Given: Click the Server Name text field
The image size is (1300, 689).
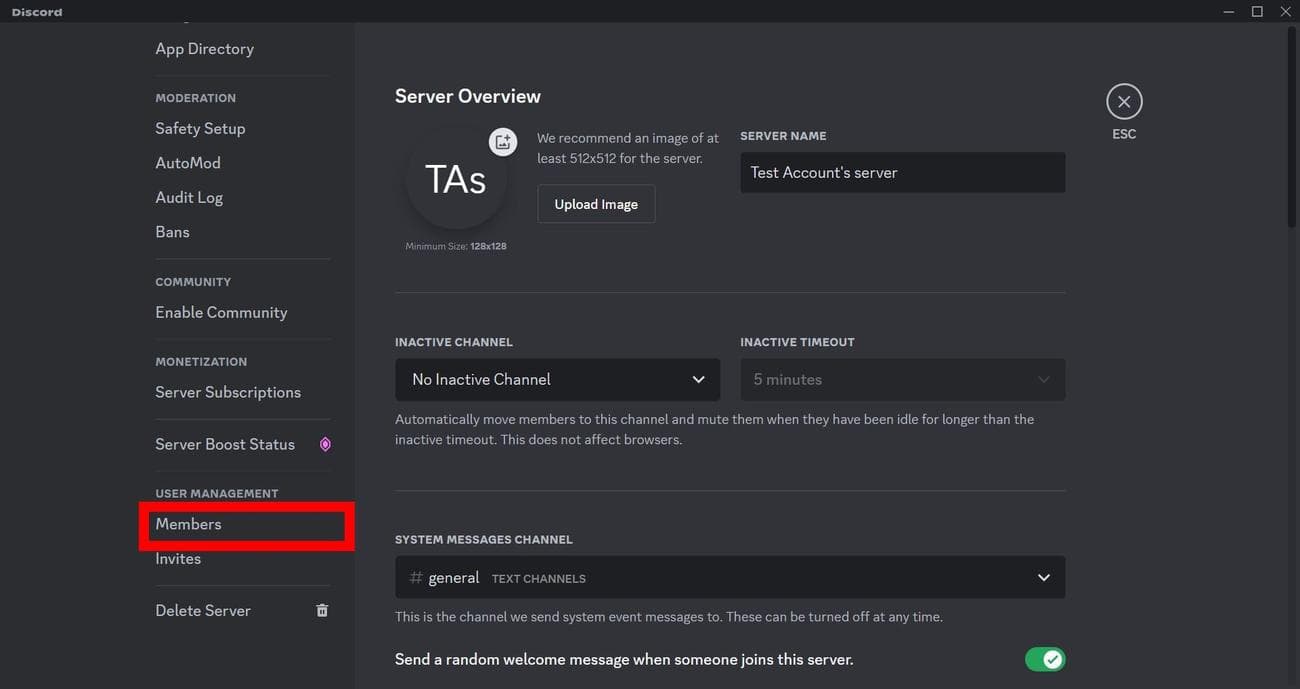Looking at the screenshot, I should coord(901,173).
